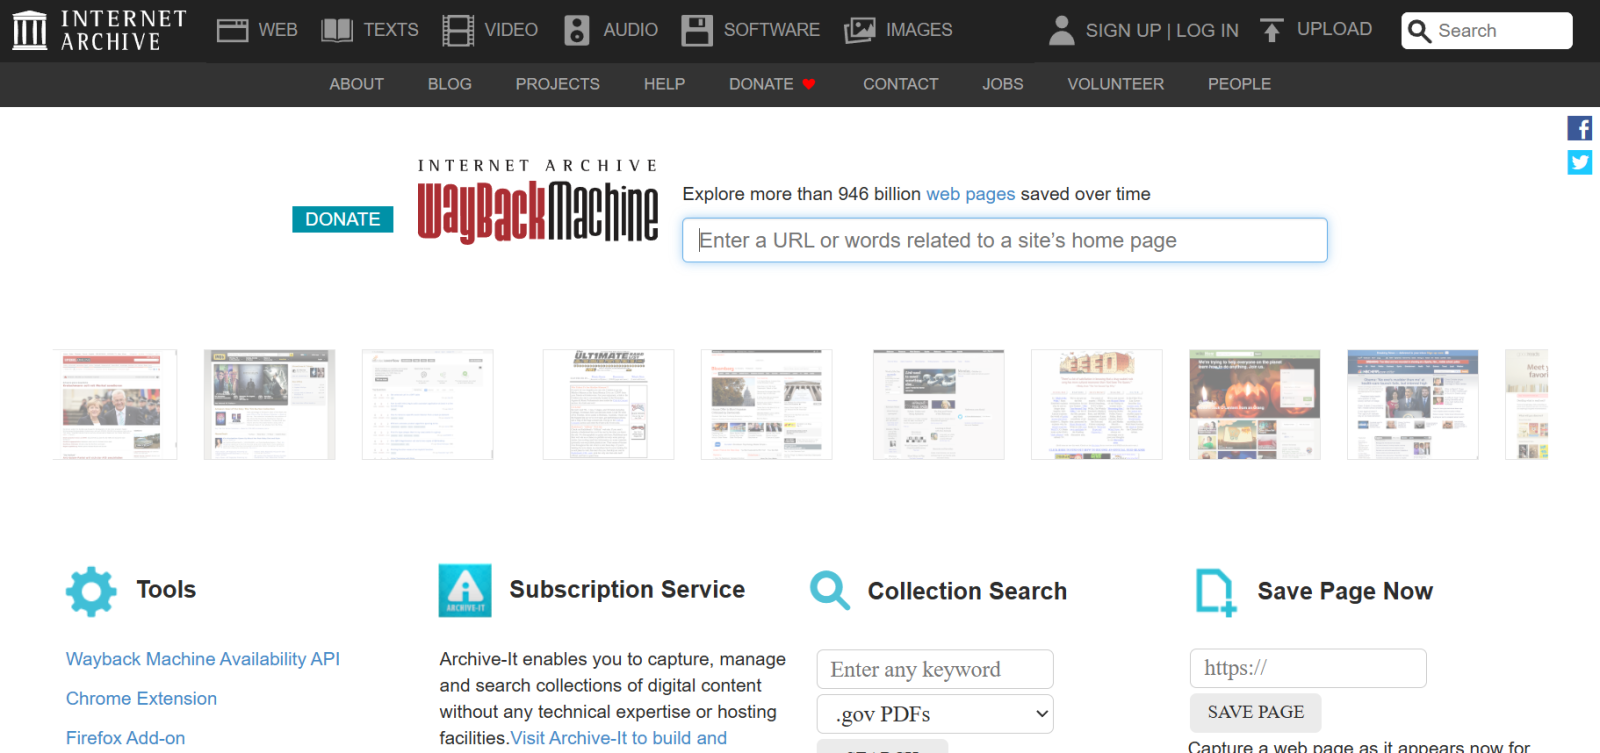Open the Images picture icon
Viewport: 1600px width, 753px height.
tap(859, 30)
